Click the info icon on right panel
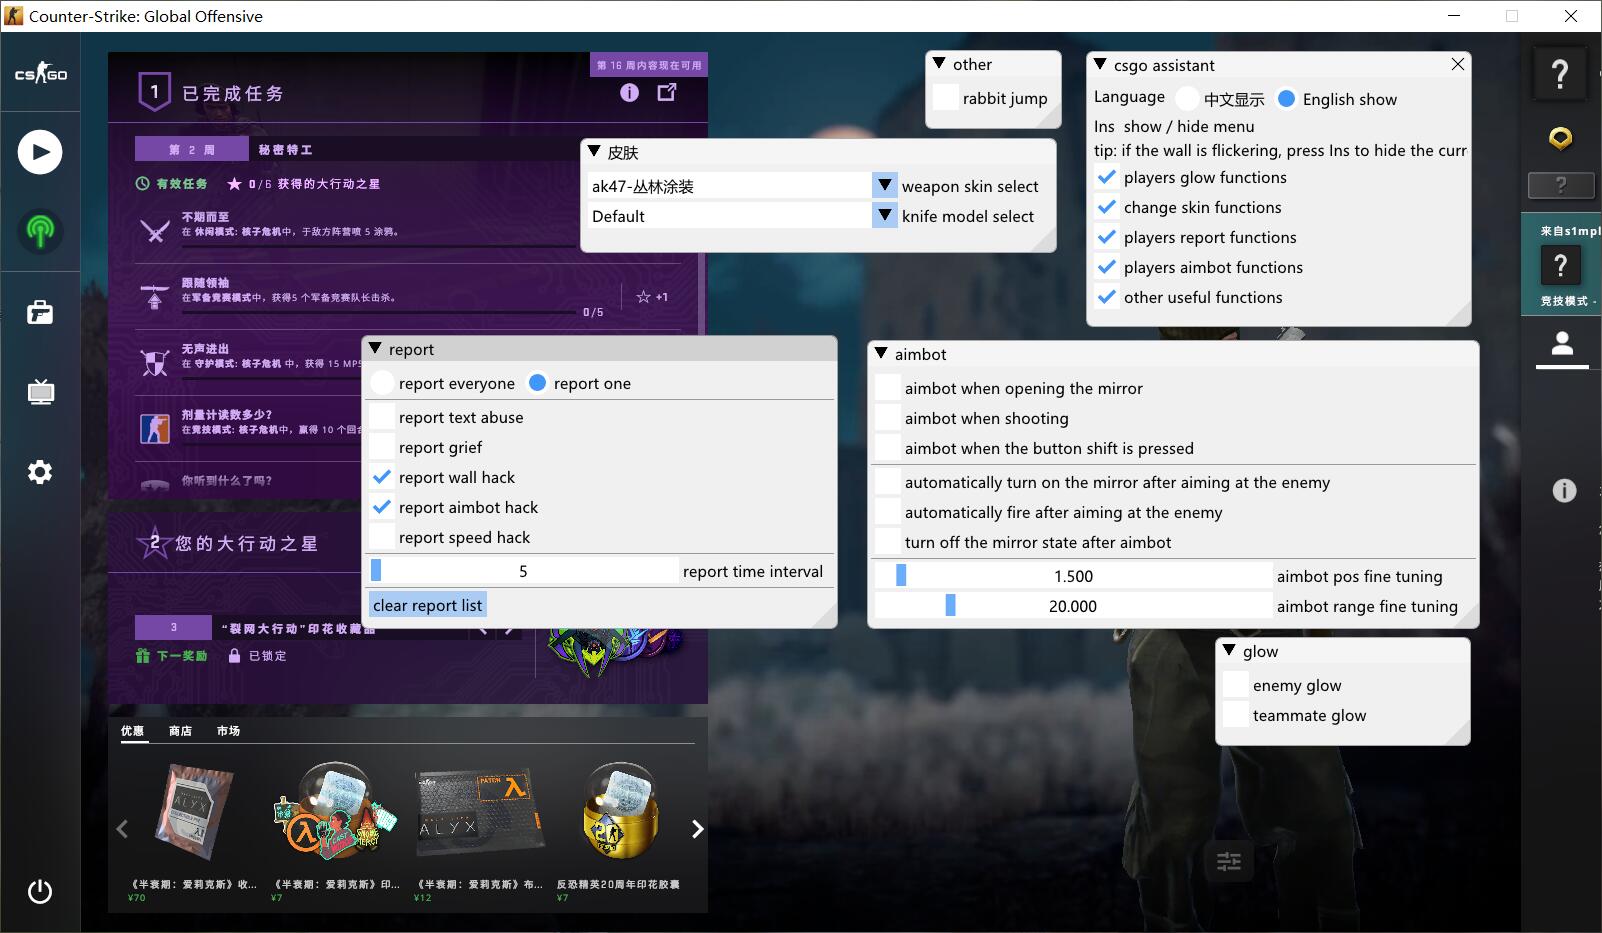This screenshot has height=933, width=1602. 1564,490
